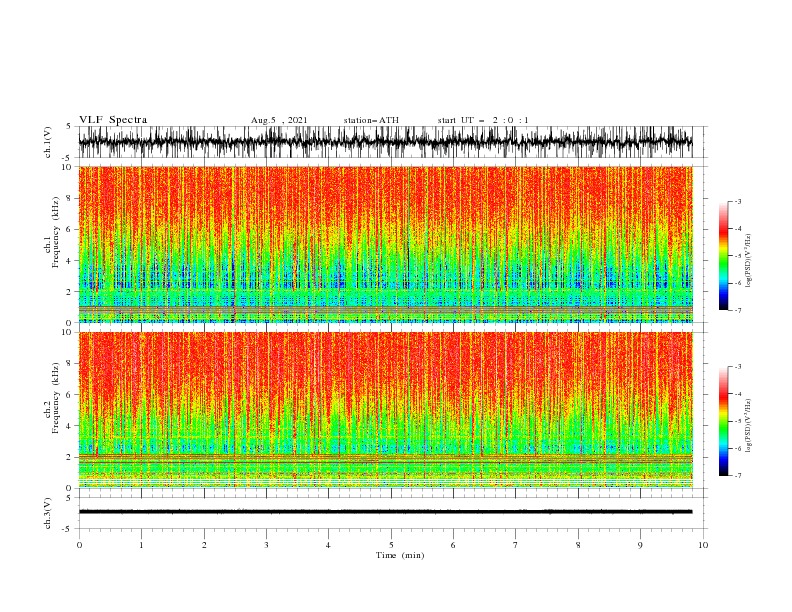Click the ch.2 frequency tick label "4"

point(69,426)
